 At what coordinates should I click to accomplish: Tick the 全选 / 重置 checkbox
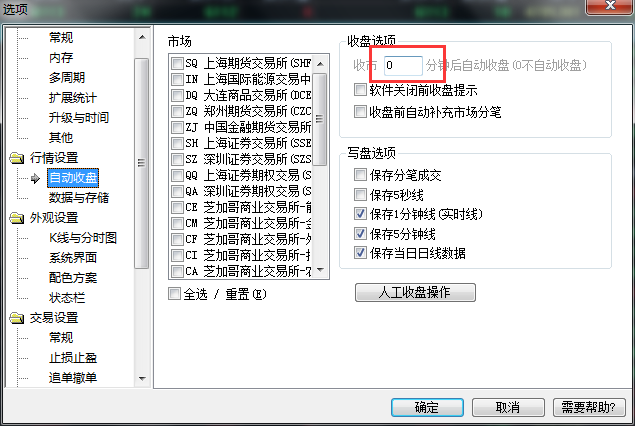click(174, 294)
